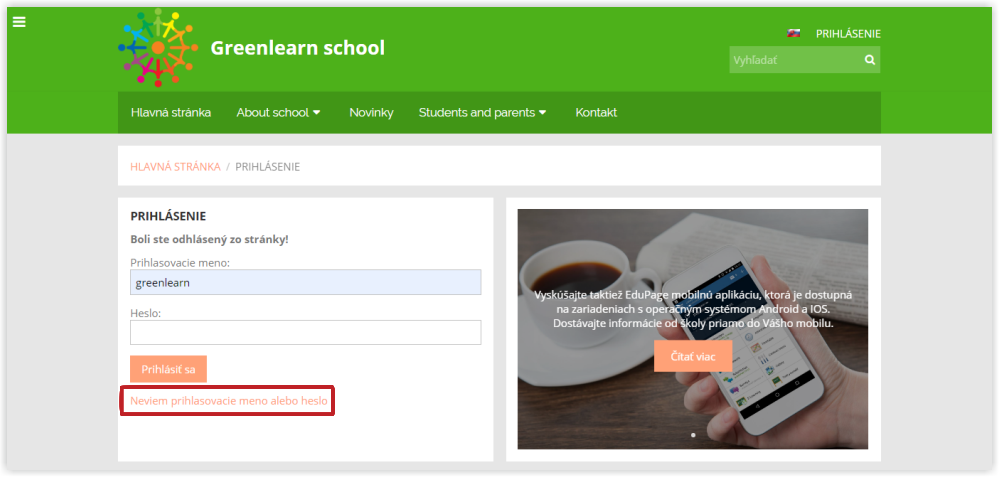Click the Boli ste odhlásený message
Image resolution: width=999 pixels, height=477 pixels.
tap(210, 240)
